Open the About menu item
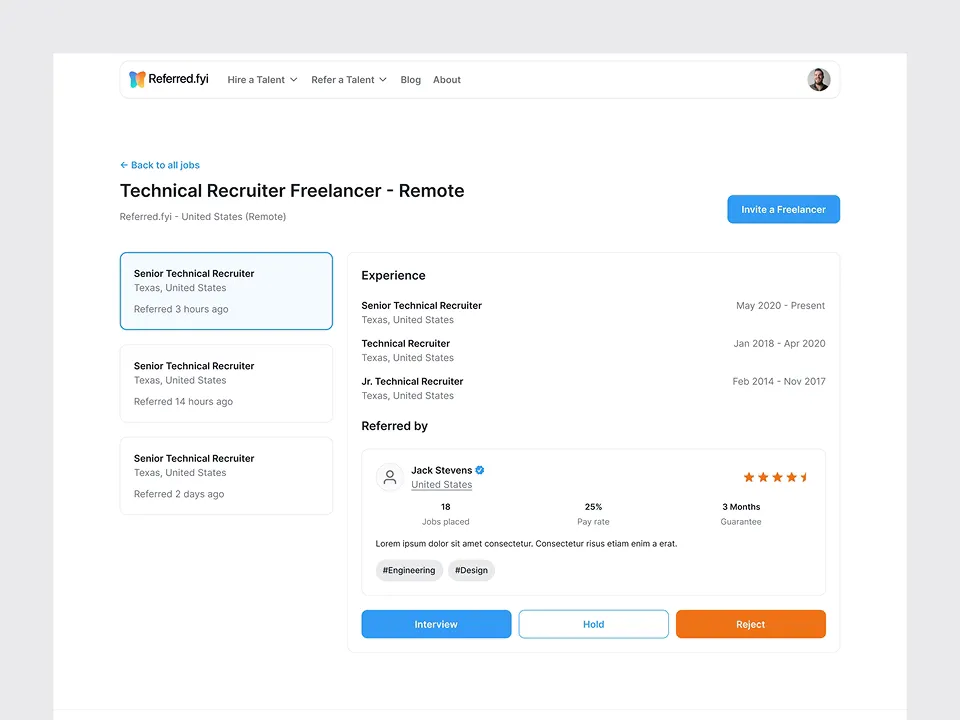 tap(446, 80)
